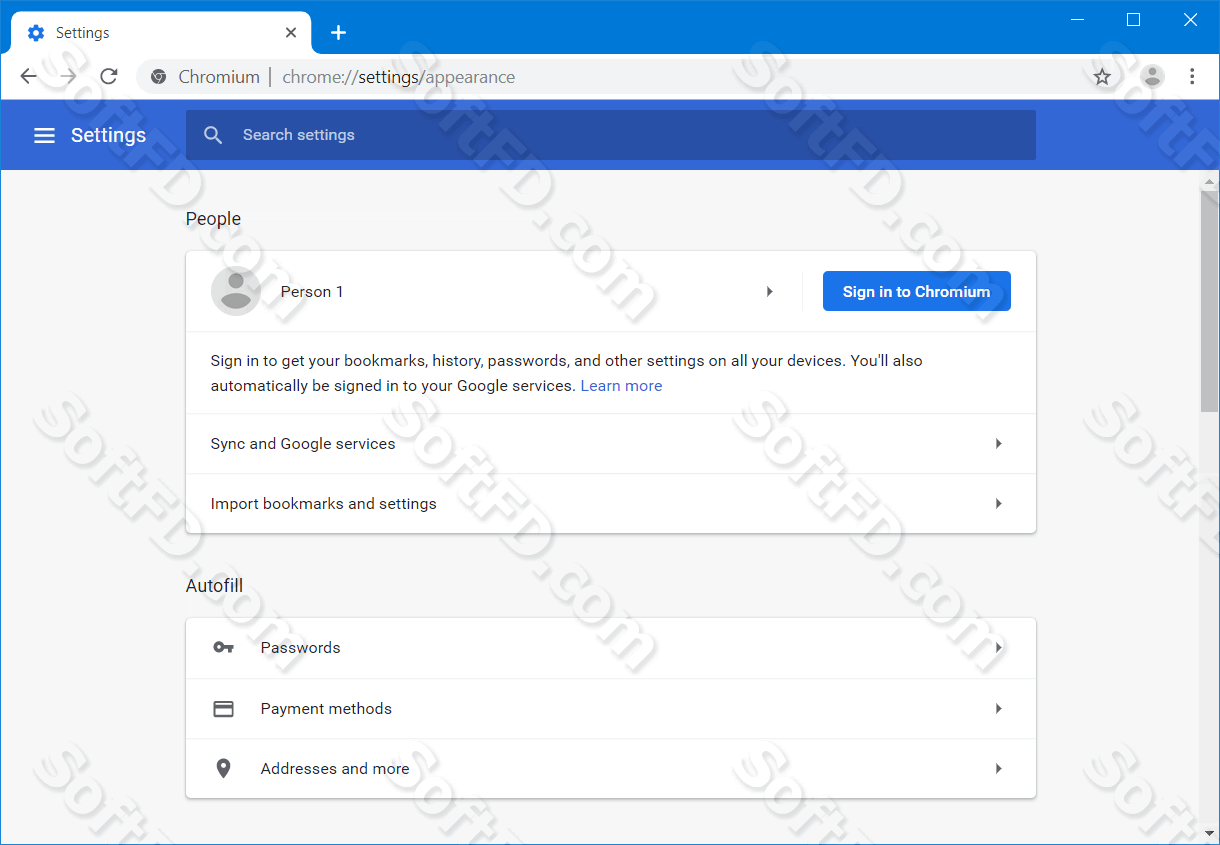The image size is (1220, 845).
Task: Click the Settings page title
Action: pyautogui.click(x=108, y=135)
